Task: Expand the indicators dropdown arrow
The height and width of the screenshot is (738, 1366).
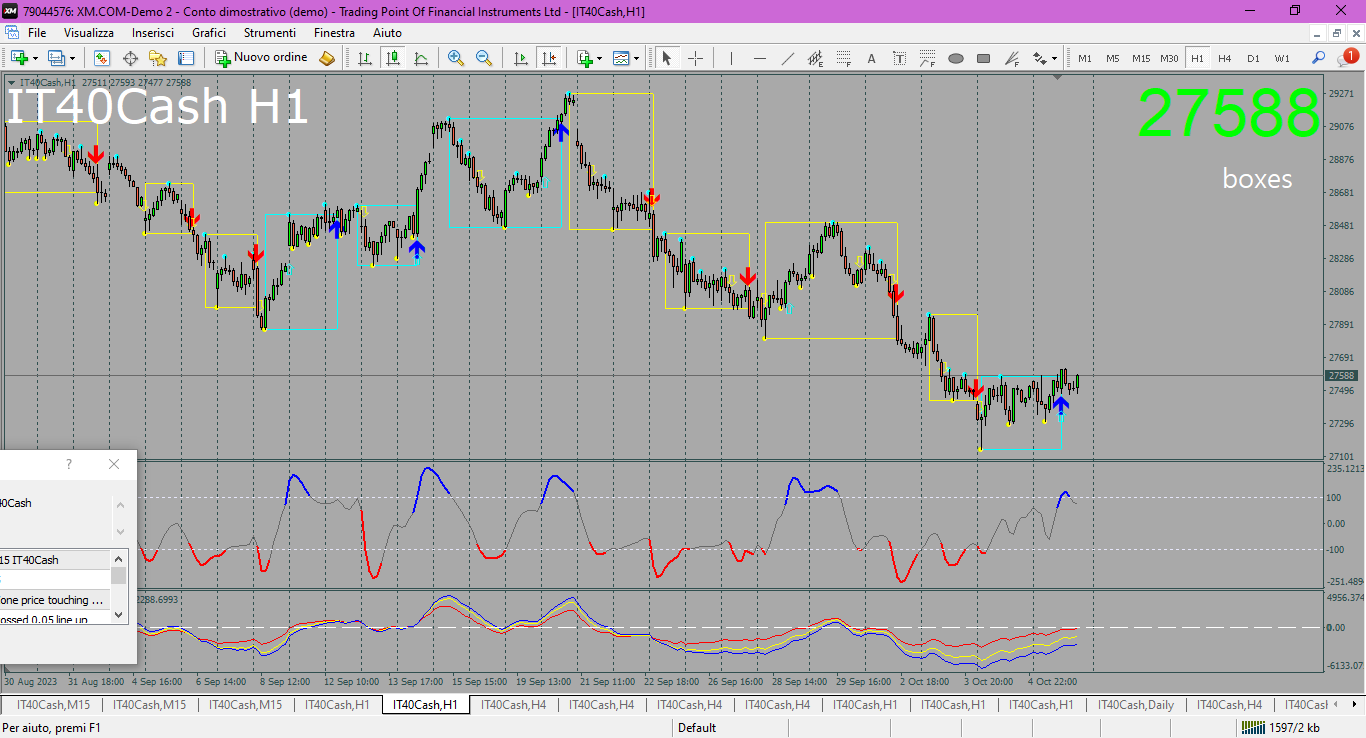Action: pos(600,58)
